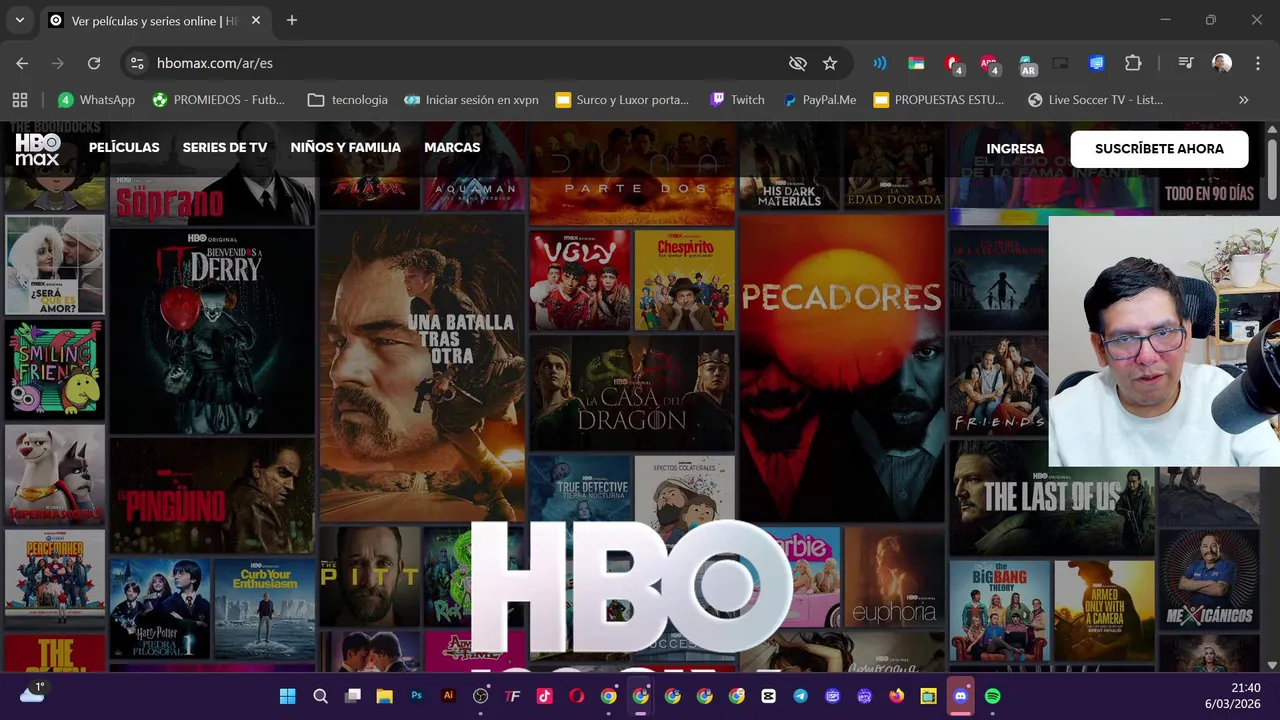Open the Chrome apps grid icon
The height and width of the screenshot is (720, 1280).
tap(20, 100)
